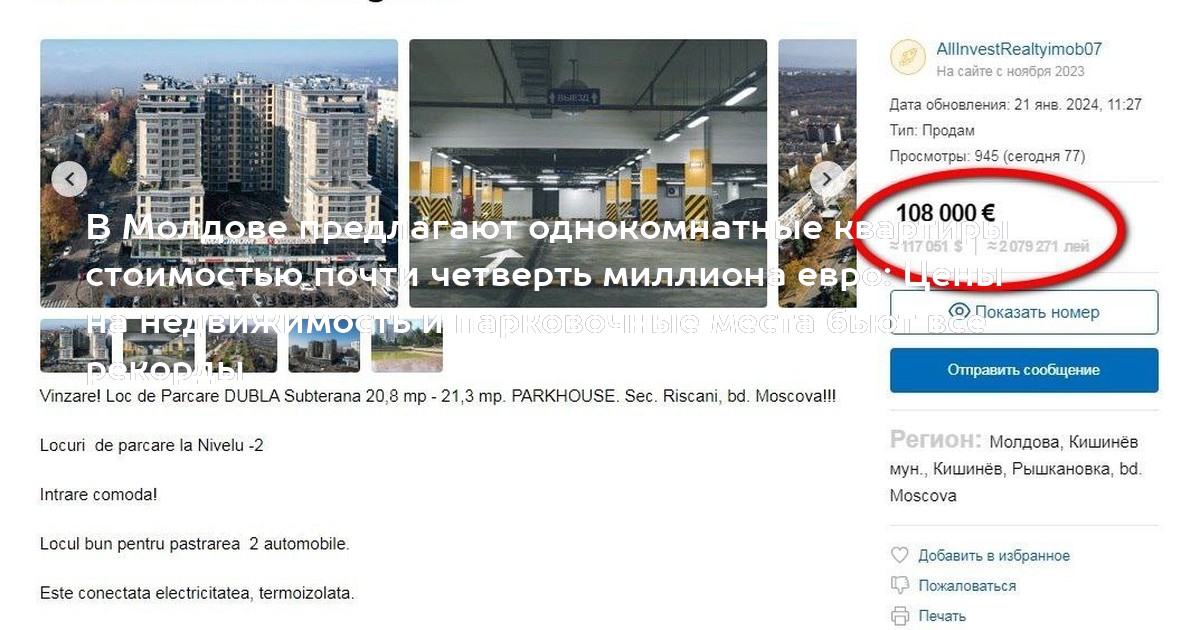Viewport: 1200px width, 630px height.
Task: Select the fourth small thumbnail below the gallery
Action: [324, 345]
